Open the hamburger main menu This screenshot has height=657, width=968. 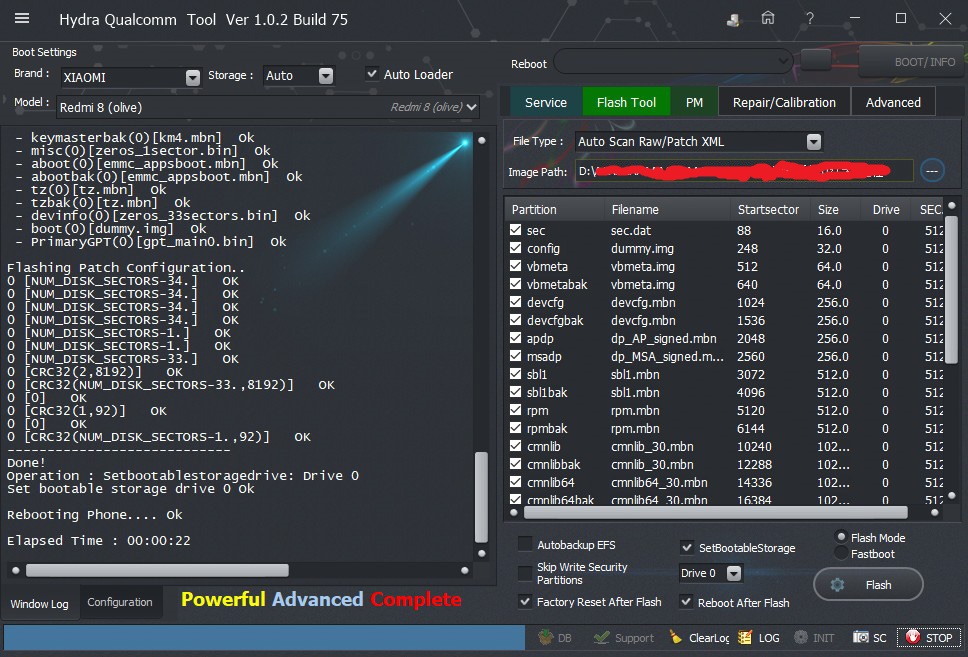tap(22, 19)
